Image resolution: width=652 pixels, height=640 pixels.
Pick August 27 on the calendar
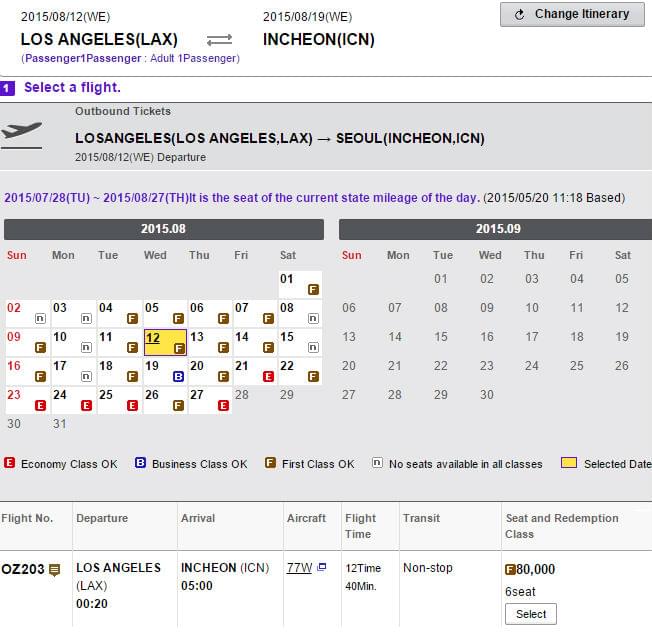pyautogui.click(x=210, y=400)
